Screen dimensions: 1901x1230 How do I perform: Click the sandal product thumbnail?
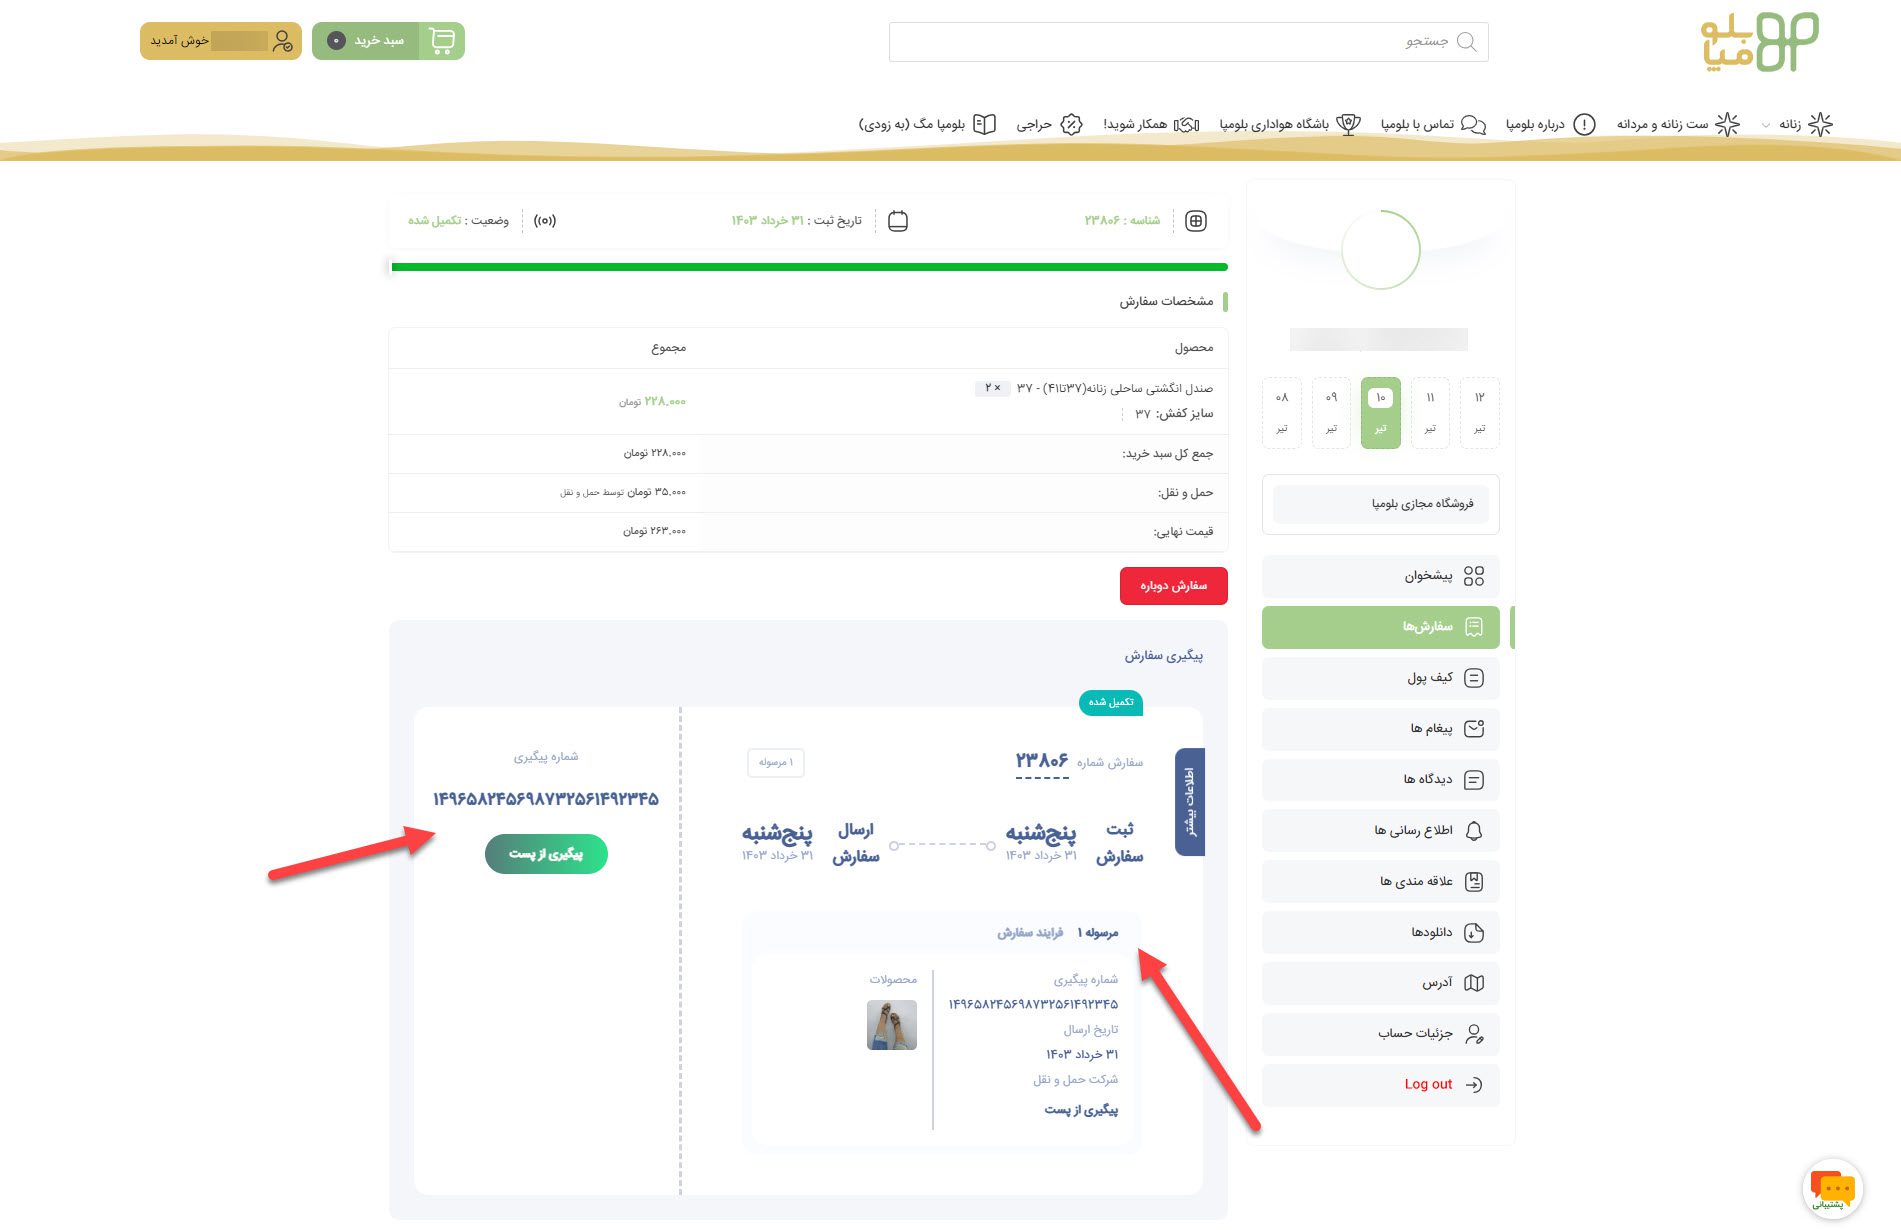coord(891,1025)
